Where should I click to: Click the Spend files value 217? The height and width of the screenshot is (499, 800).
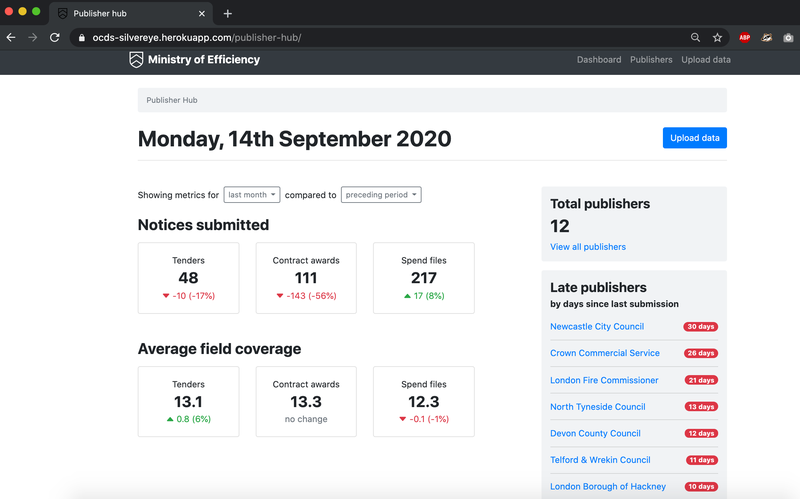423,278
